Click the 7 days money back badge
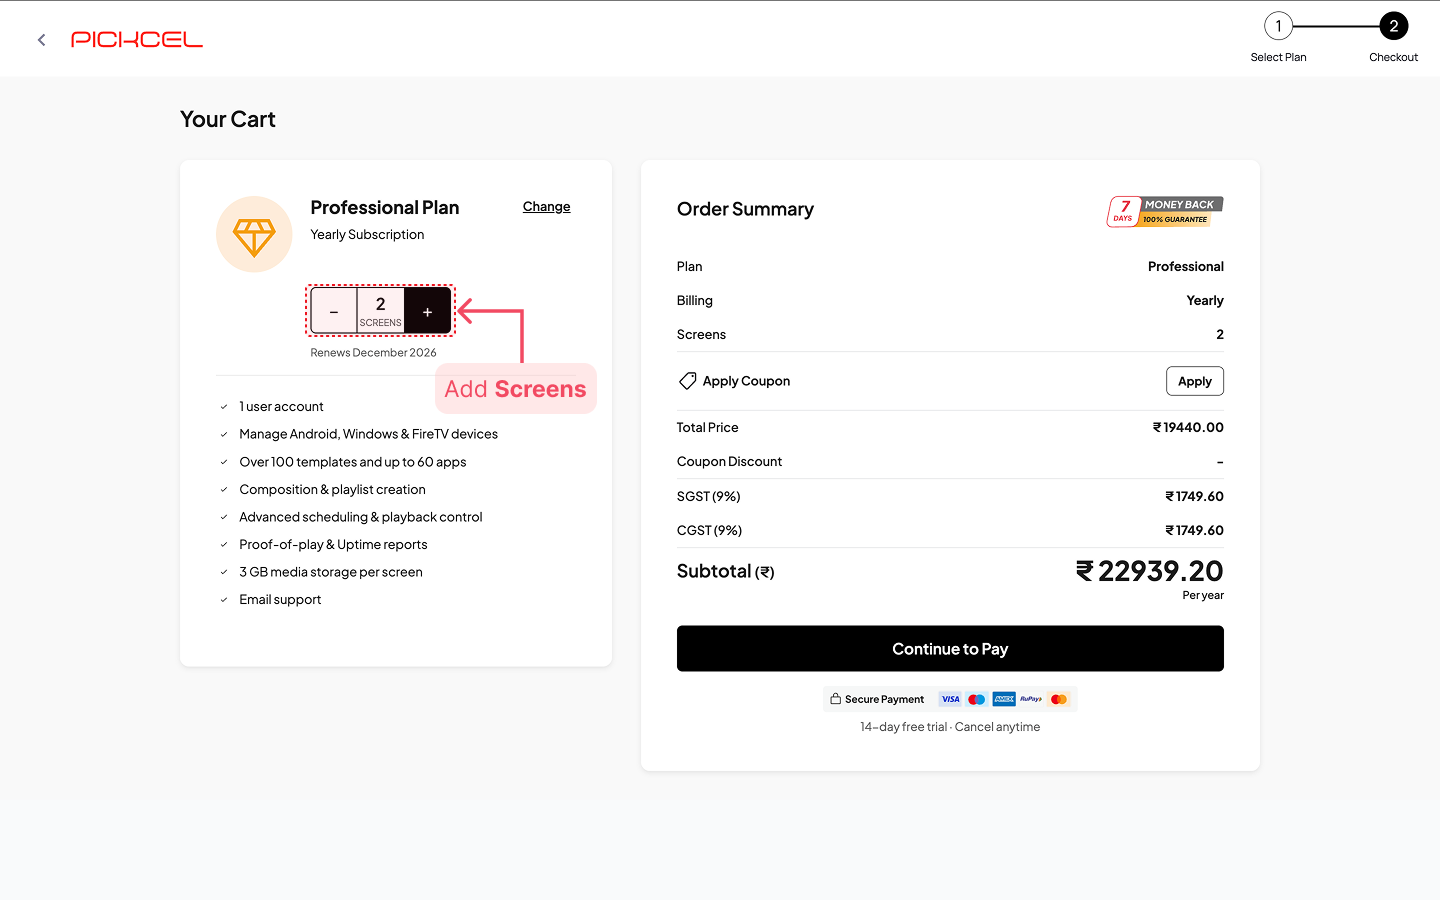The image size is (1440, 900). (1165, 211)
